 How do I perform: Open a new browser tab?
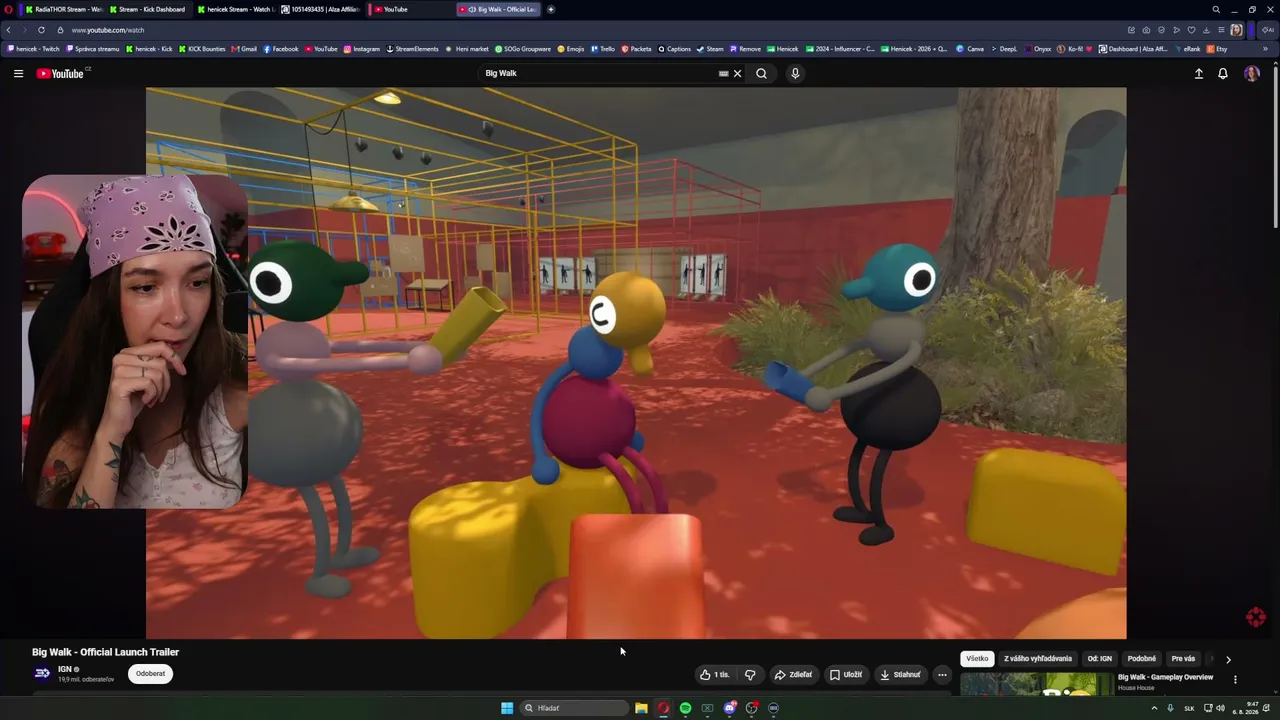[x=550, y=9]
